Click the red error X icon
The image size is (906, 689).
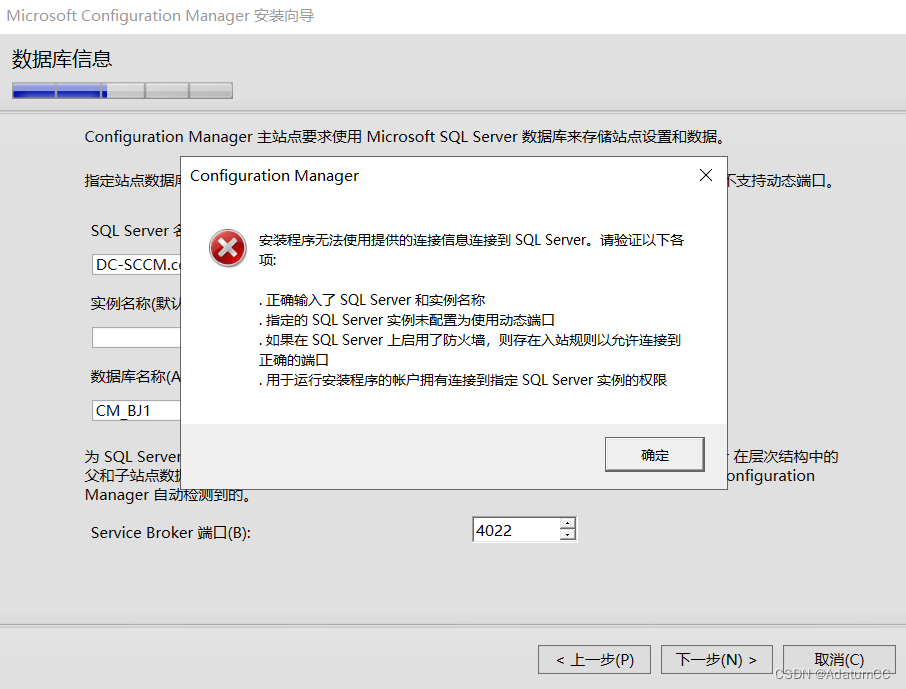pos(228,248)
